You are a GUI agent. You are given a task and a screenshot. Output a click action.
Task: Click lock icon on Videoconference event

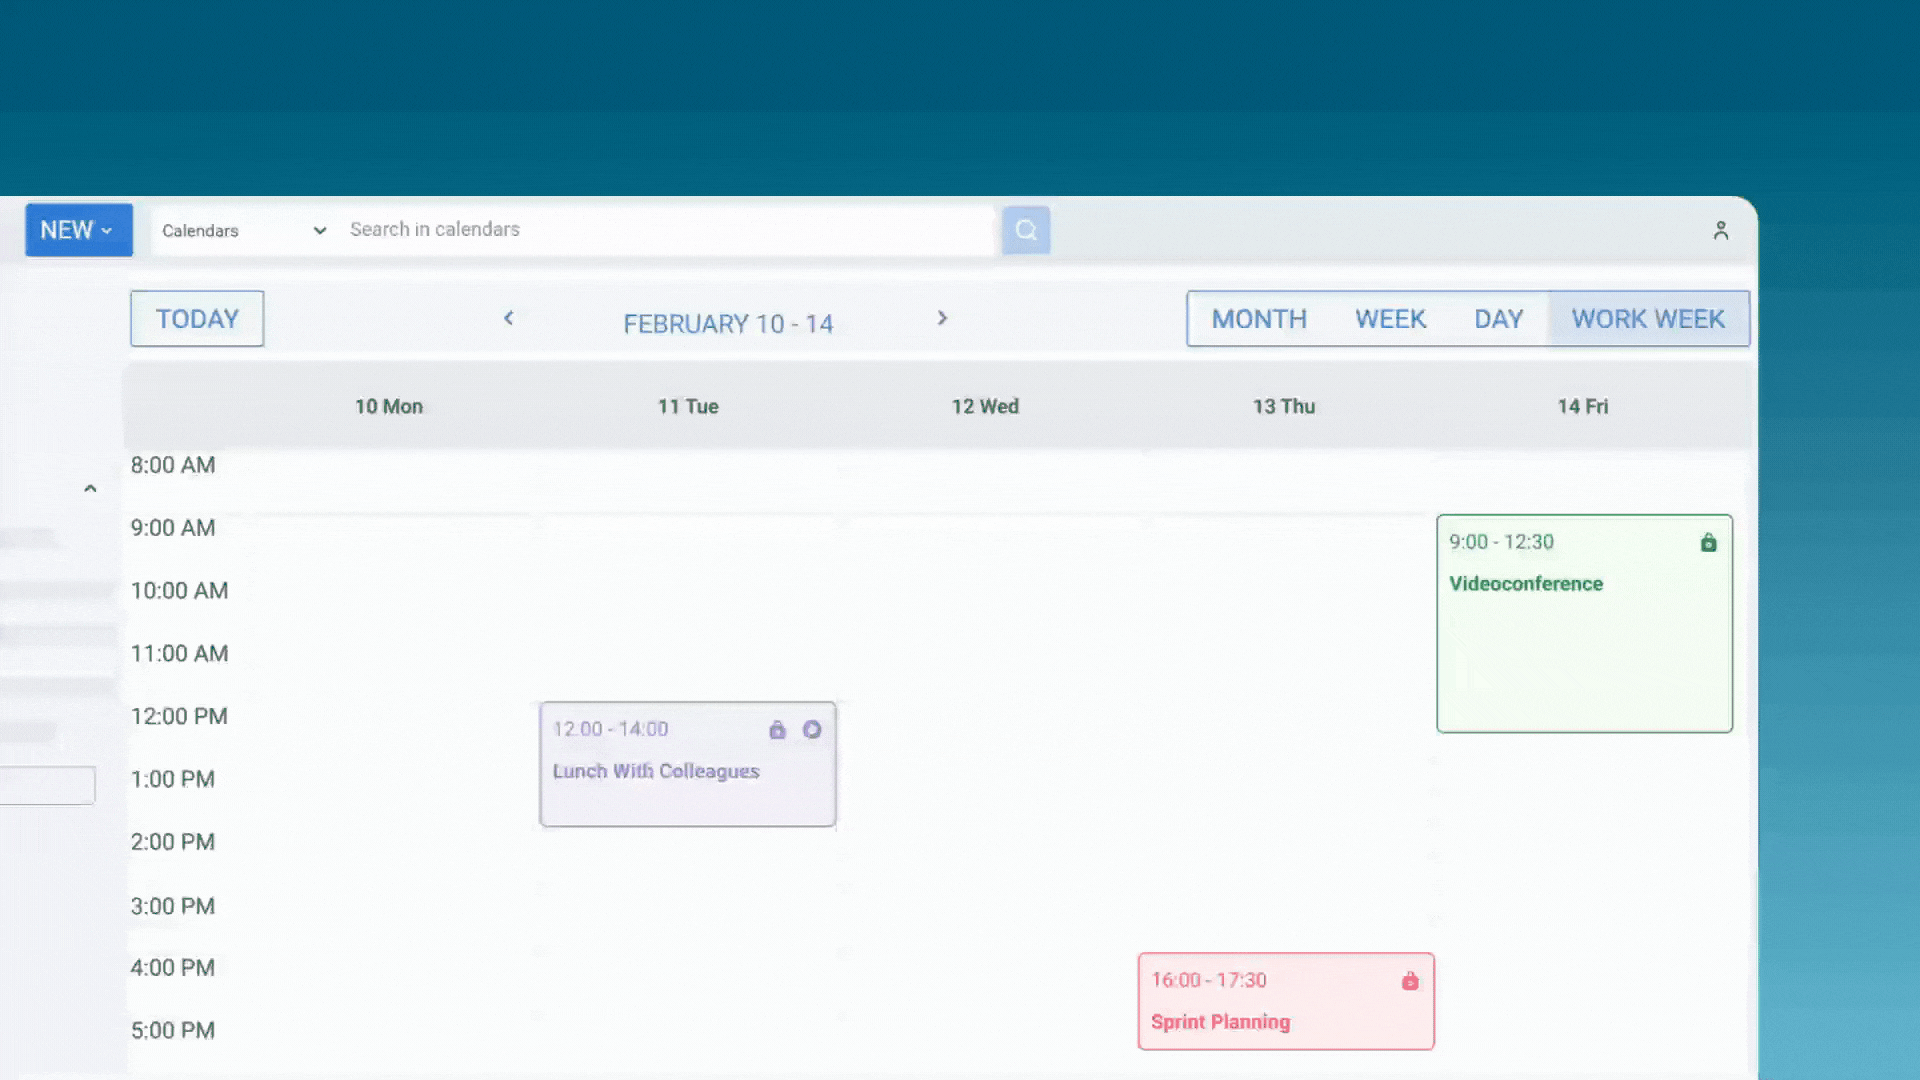tap(1708, 543)
